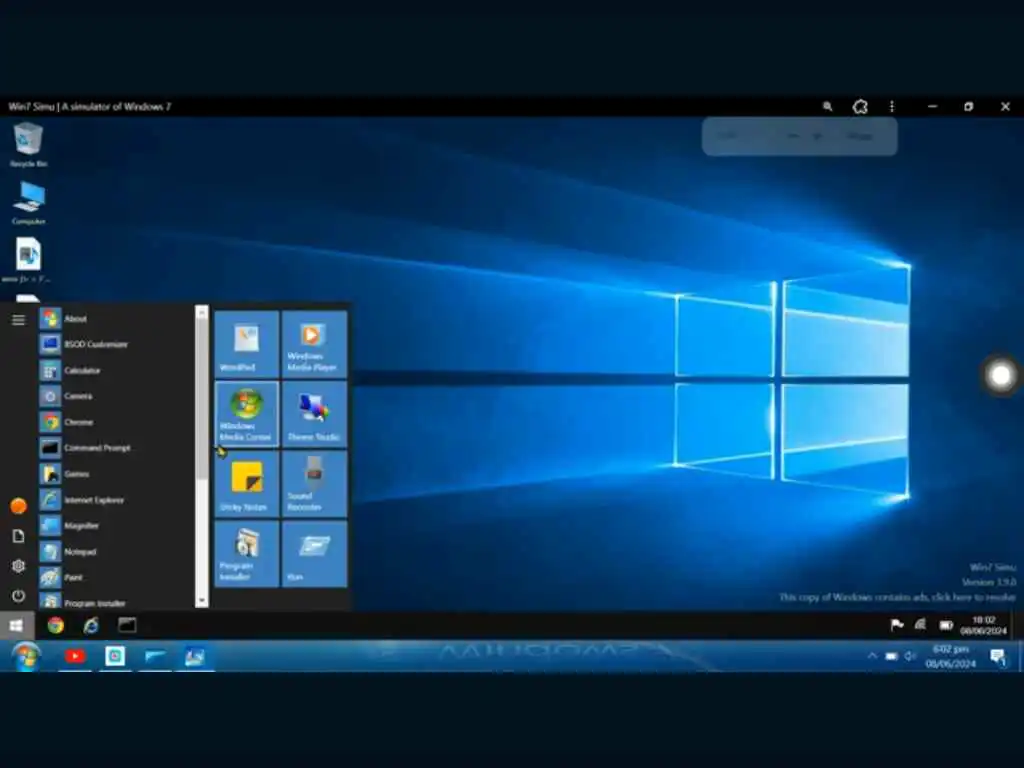Click the volume icon in the host tray
The height and width of the screenshot is (768, 1024).
click(910, 656)
